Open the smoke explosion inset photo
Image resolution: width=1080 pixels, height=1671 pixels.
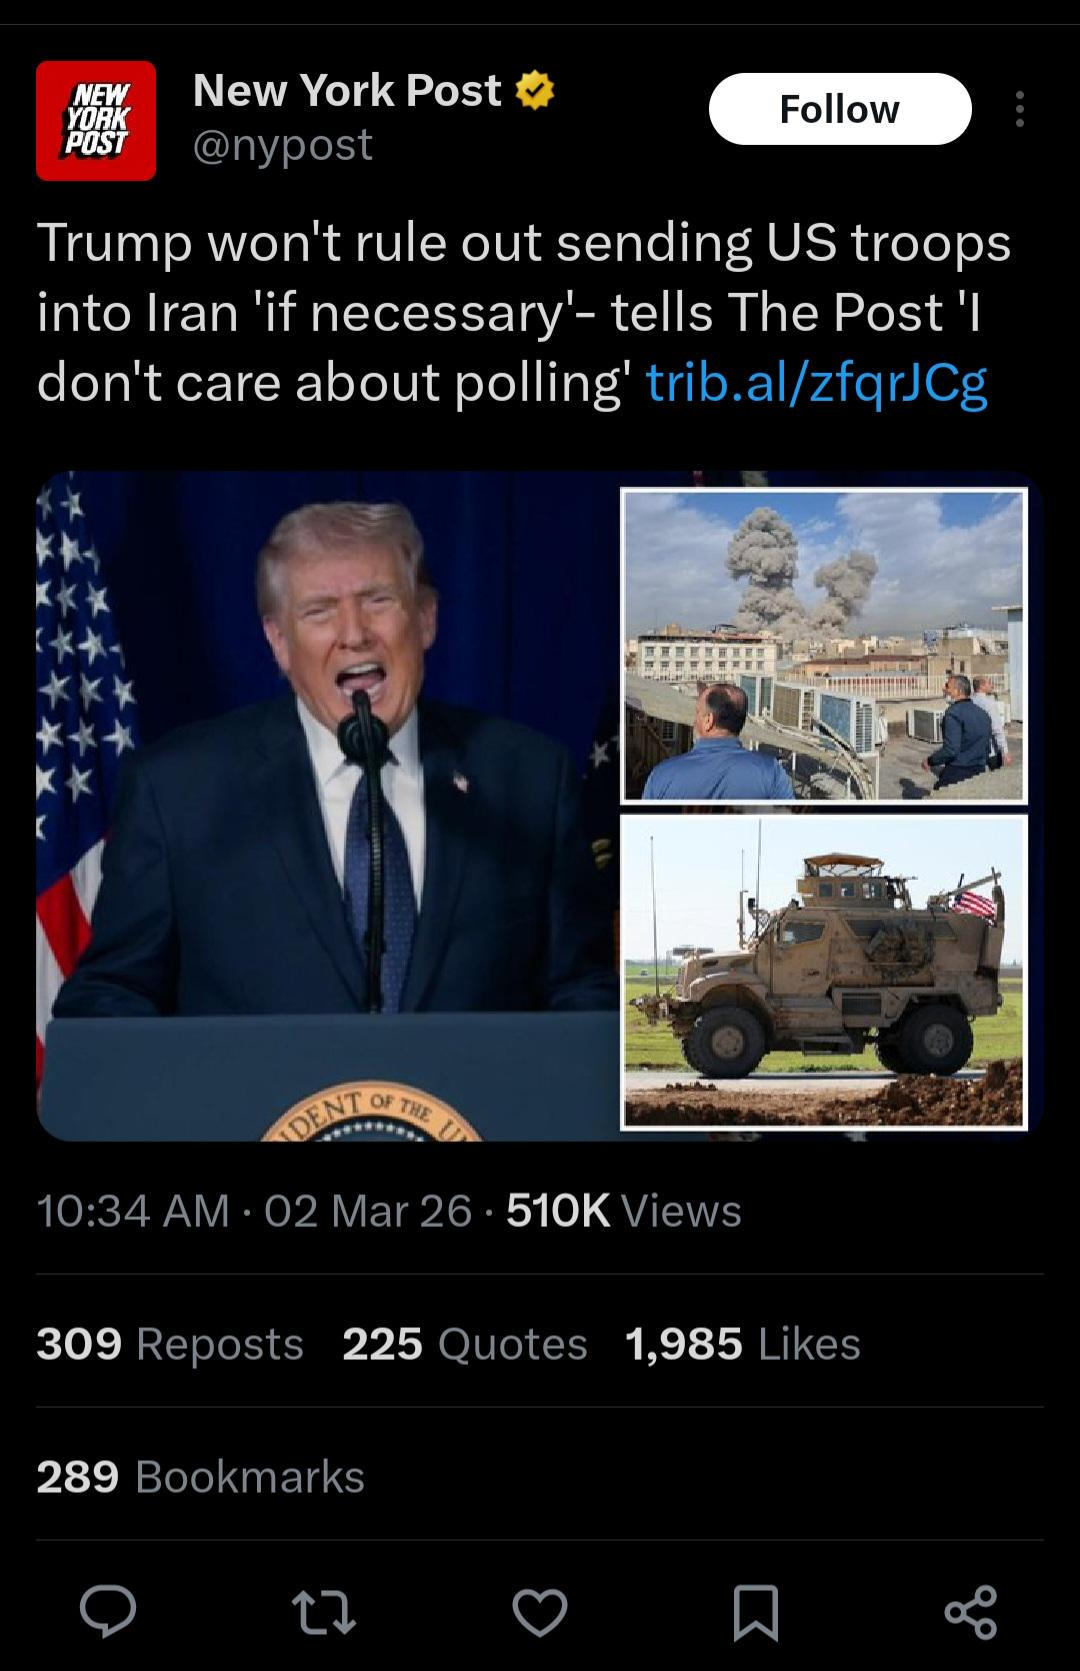click(823, 645)
